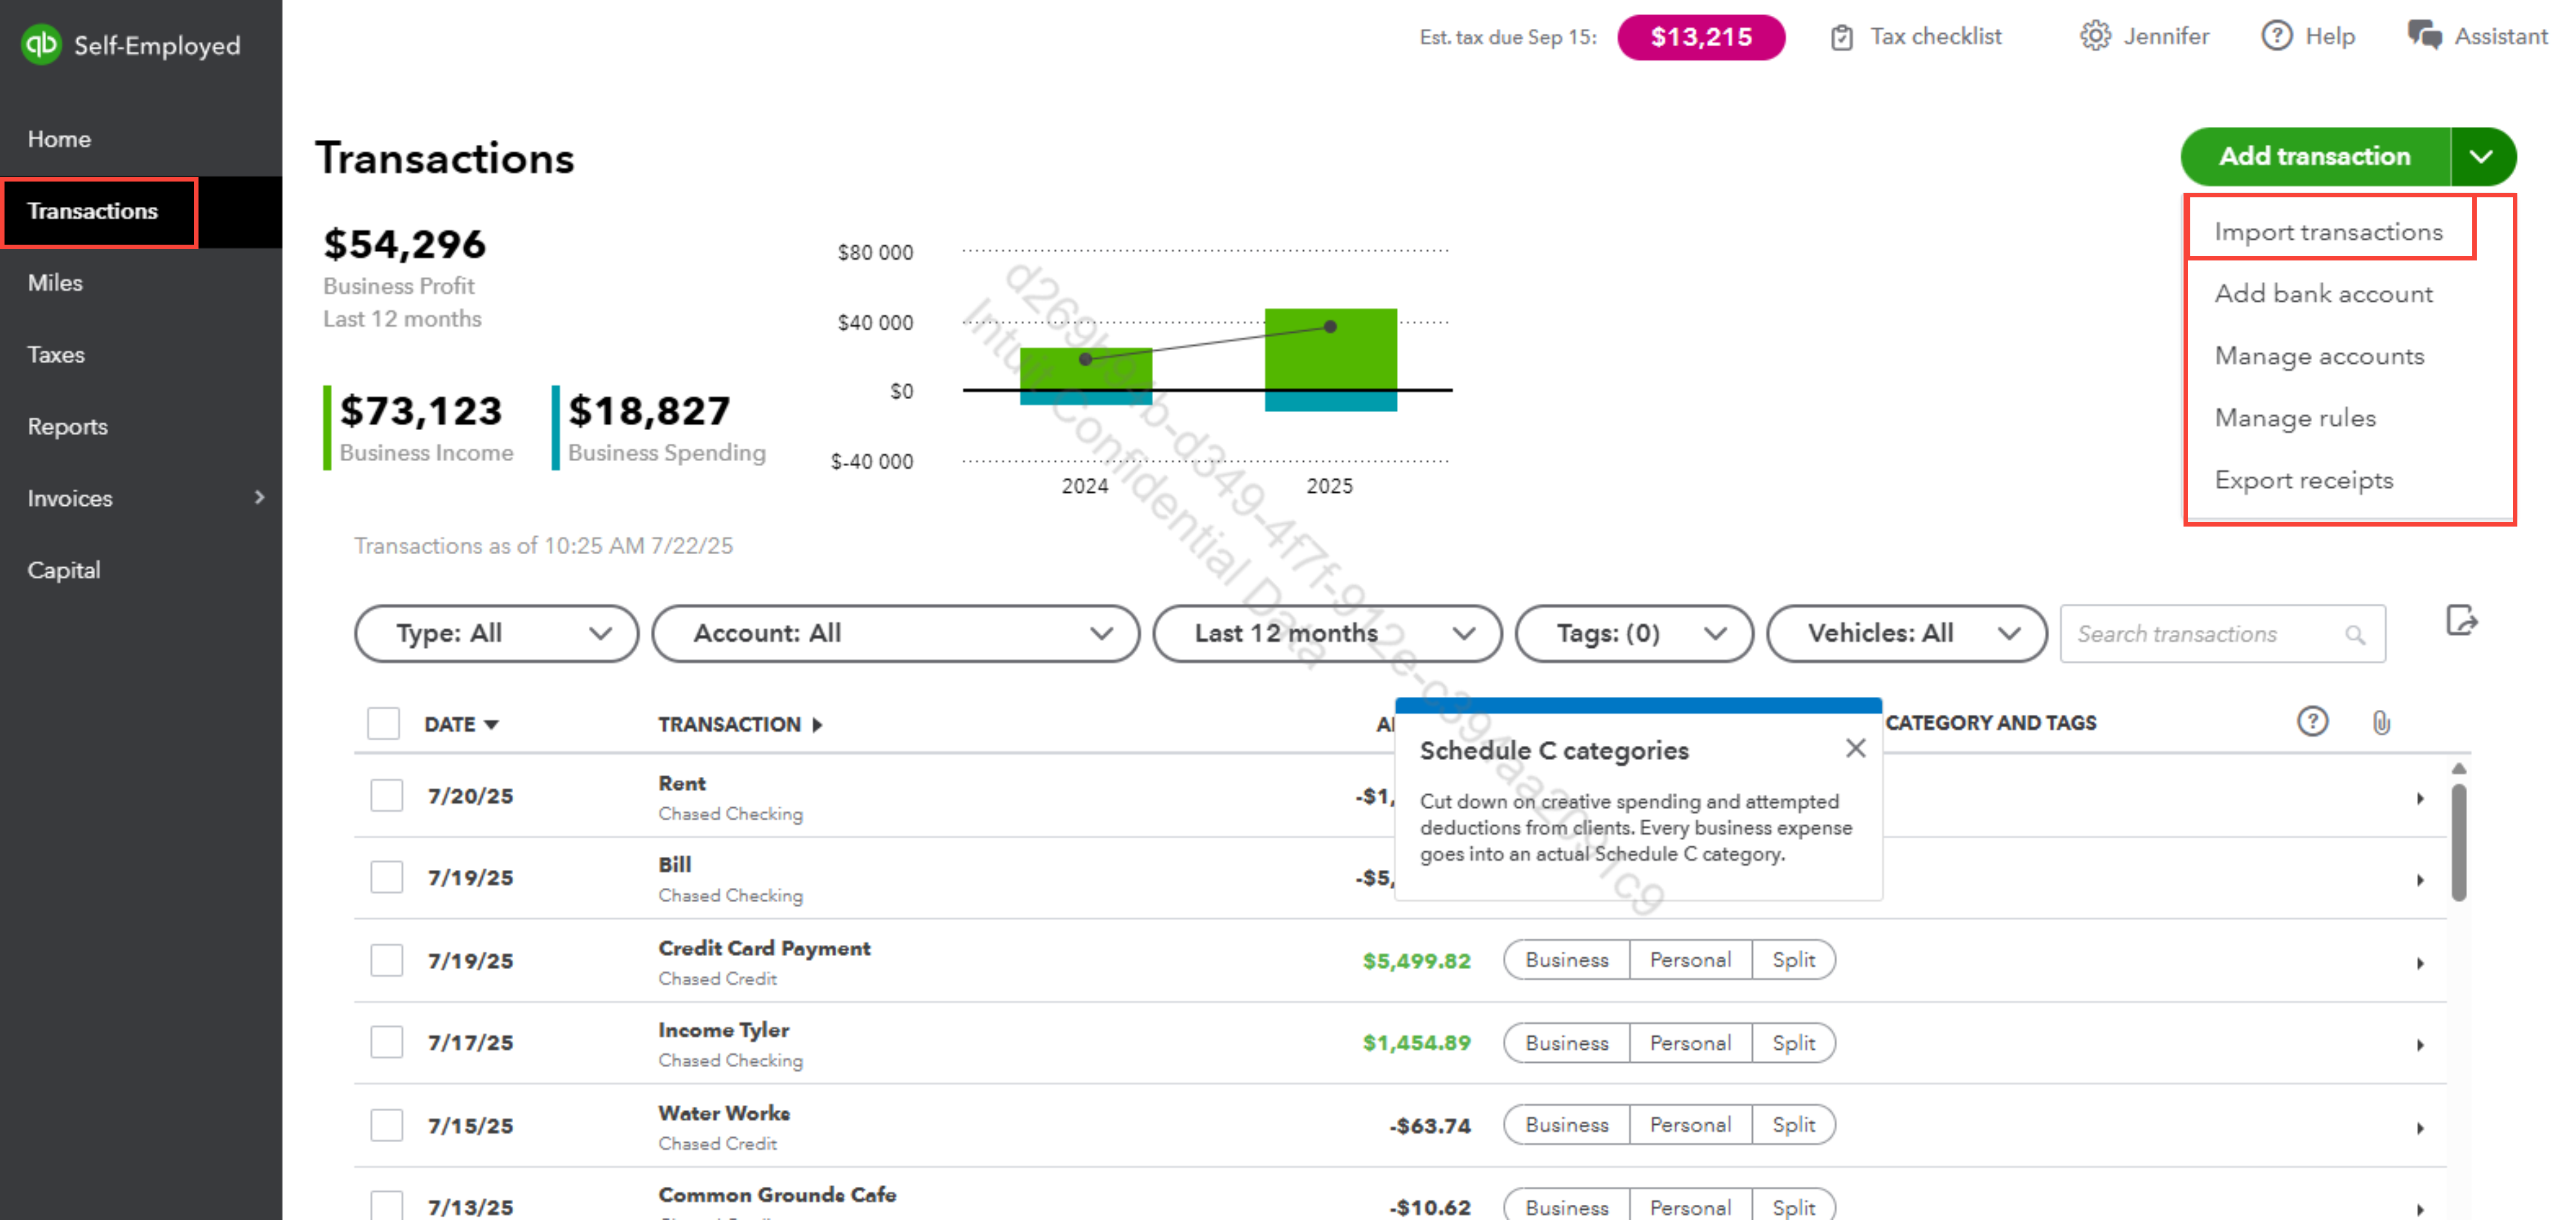
Task: Expand the Credit Card Payment row arrow
Action: tap(2420, 963)
